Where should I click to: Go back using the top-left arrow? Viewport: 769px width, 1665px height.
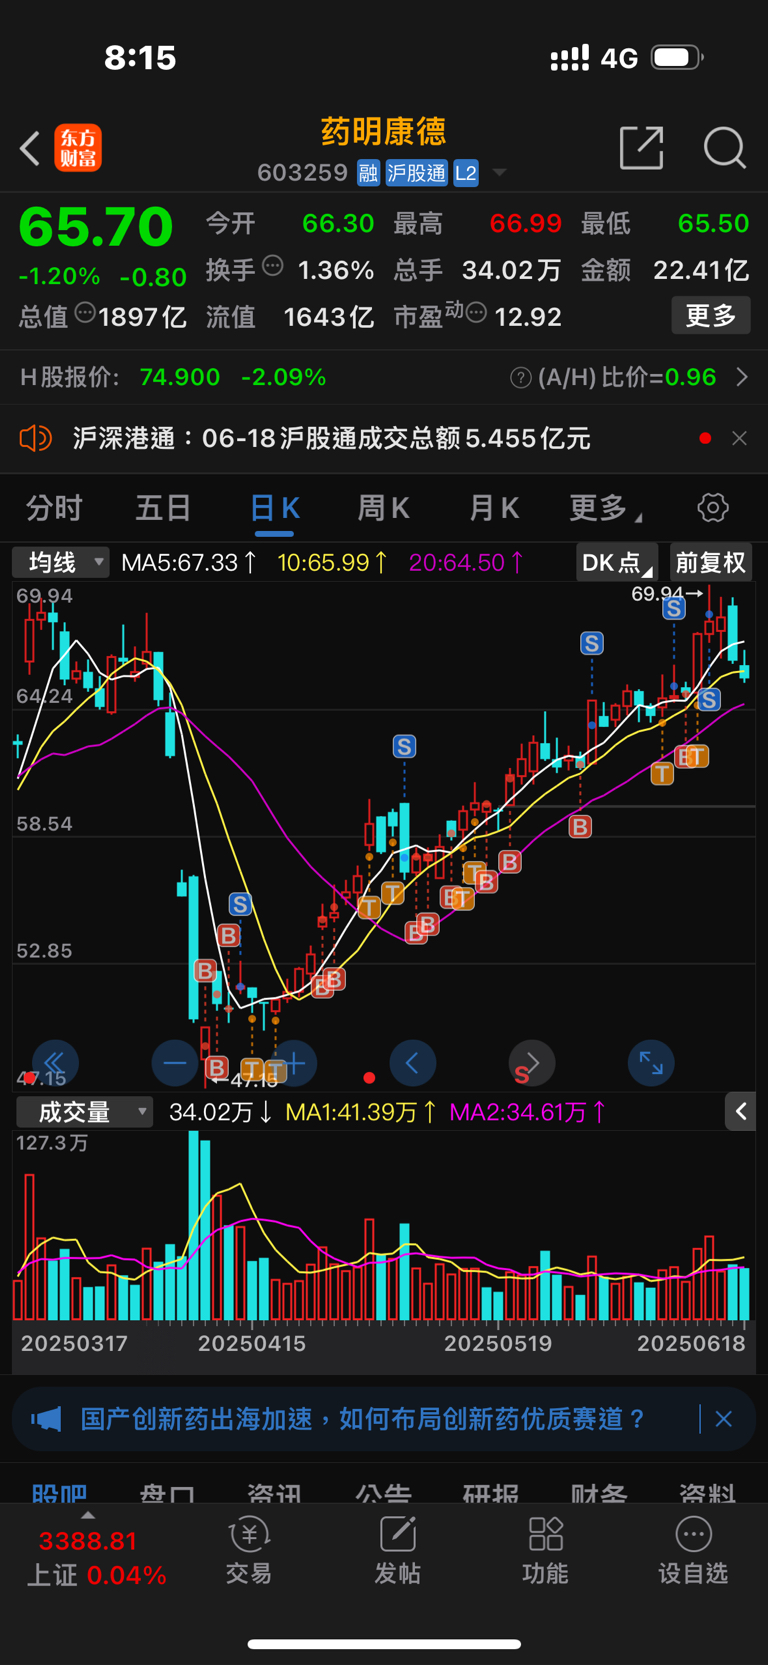(30, 149)
